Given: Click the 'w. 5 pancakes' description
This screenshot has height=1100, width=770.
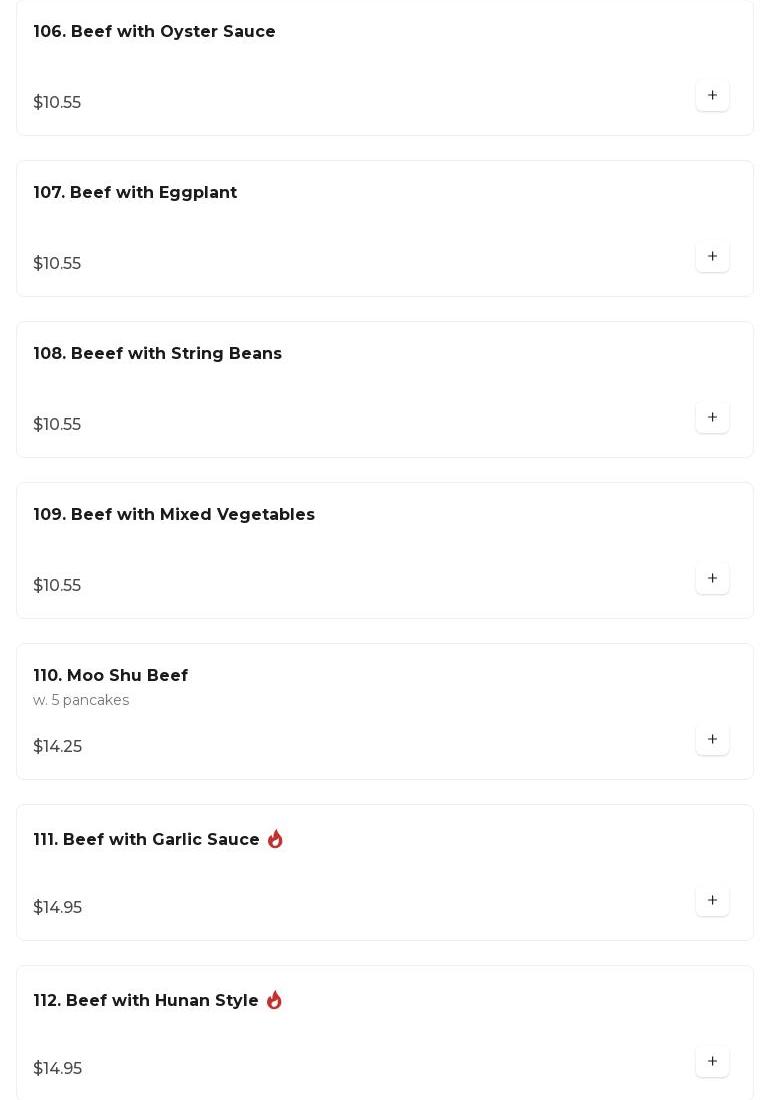Looking at the screenshot, I should (x=81, y=700).
